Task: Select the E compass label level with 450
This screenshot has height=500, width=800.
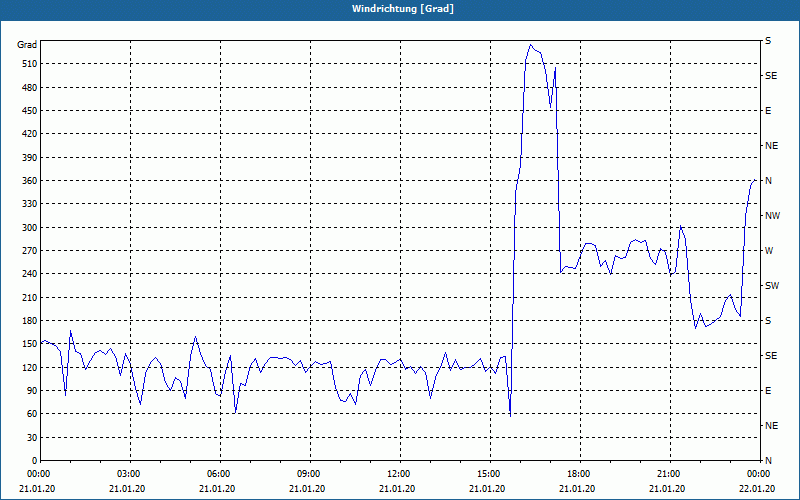Action: click(768, 111)
